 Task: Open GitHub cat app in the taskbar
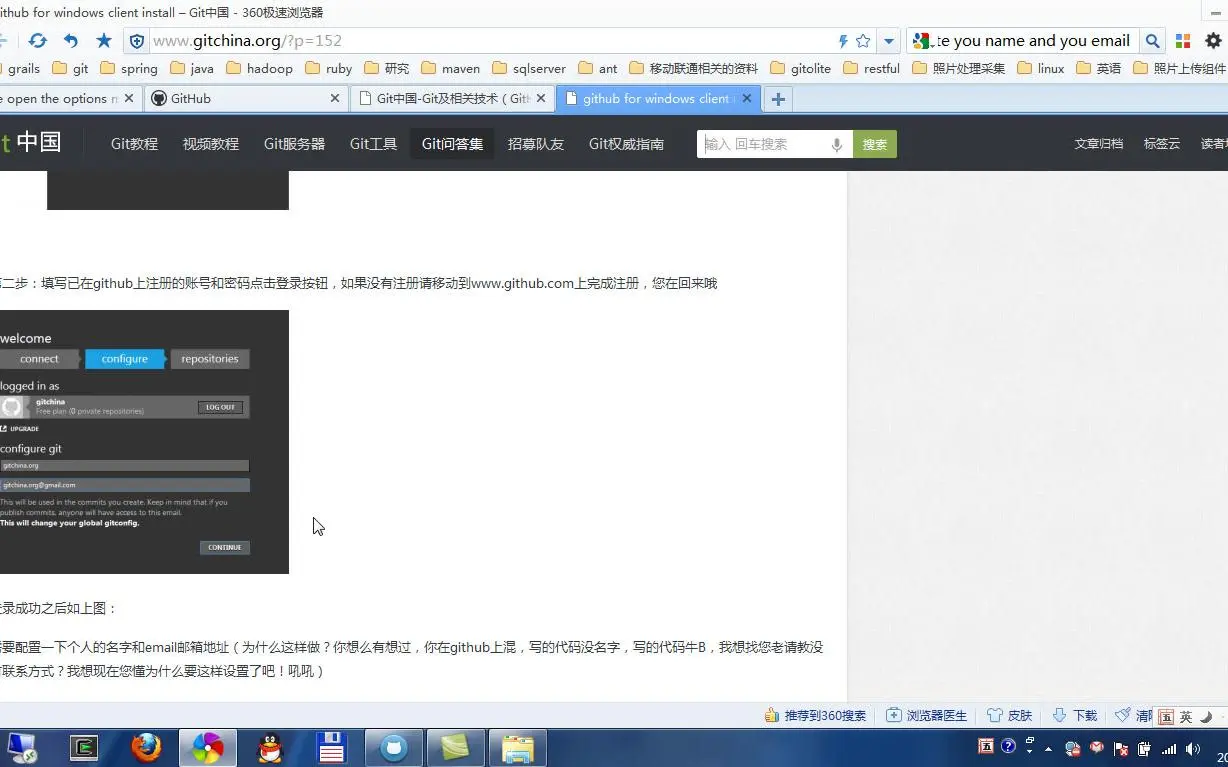point(394,748)
